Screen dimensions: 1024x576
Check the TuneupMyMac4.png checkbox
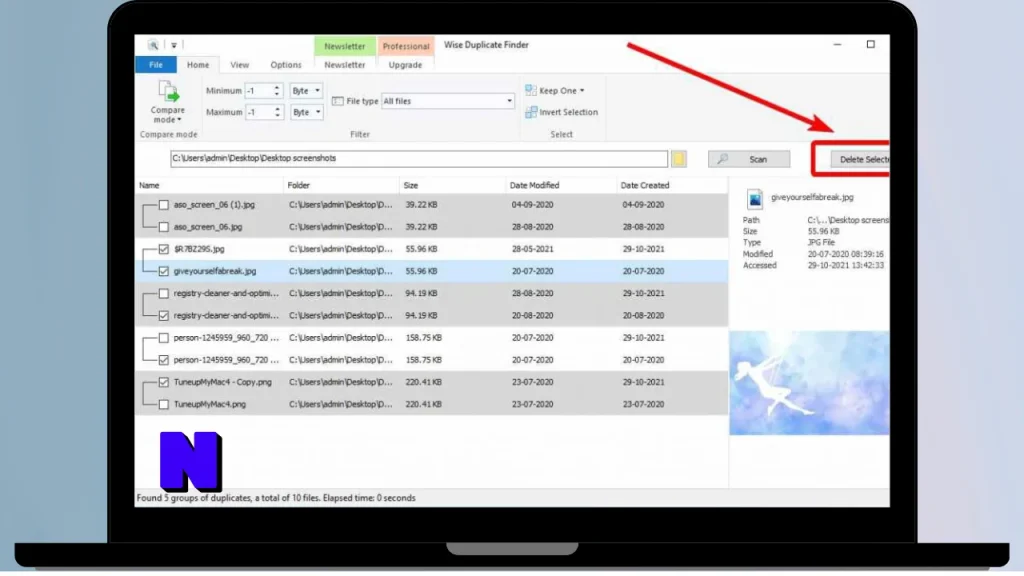click(163, 405)
